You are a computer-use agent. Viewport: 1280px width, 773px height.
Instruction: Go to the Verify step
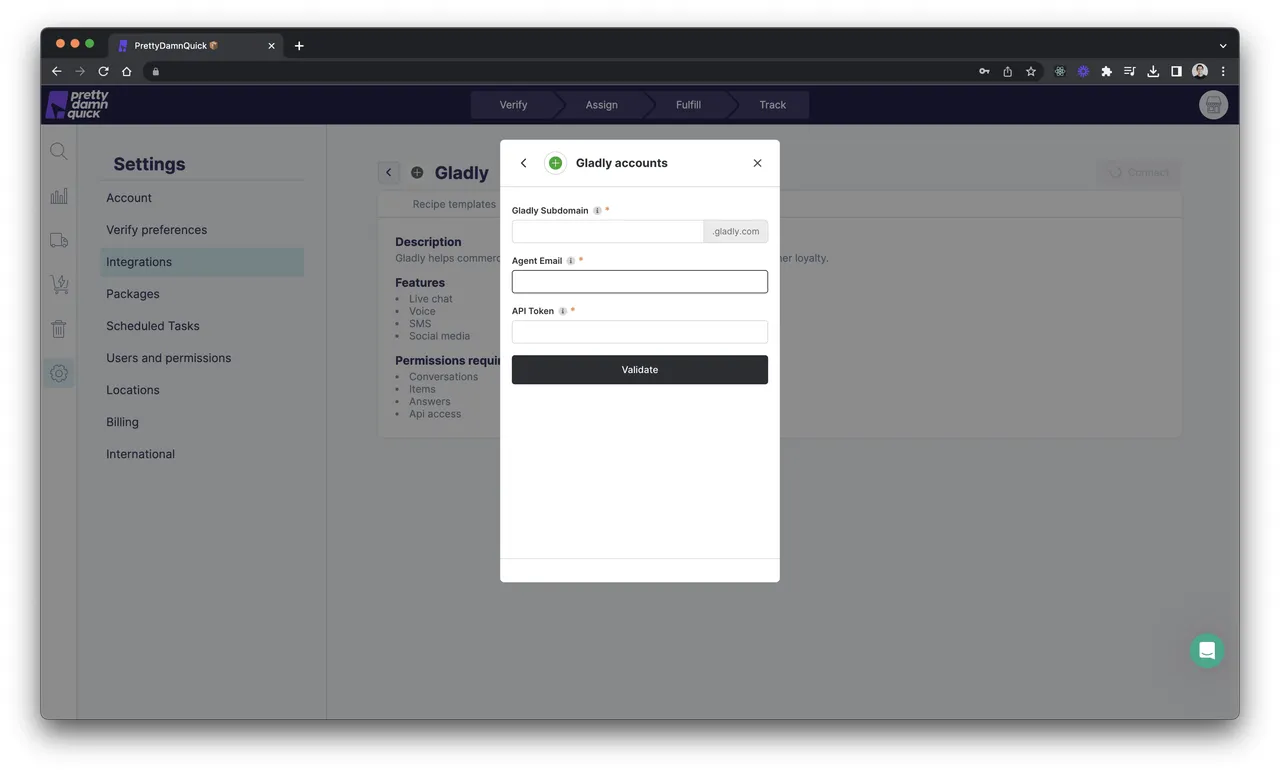tap(513, 105)
